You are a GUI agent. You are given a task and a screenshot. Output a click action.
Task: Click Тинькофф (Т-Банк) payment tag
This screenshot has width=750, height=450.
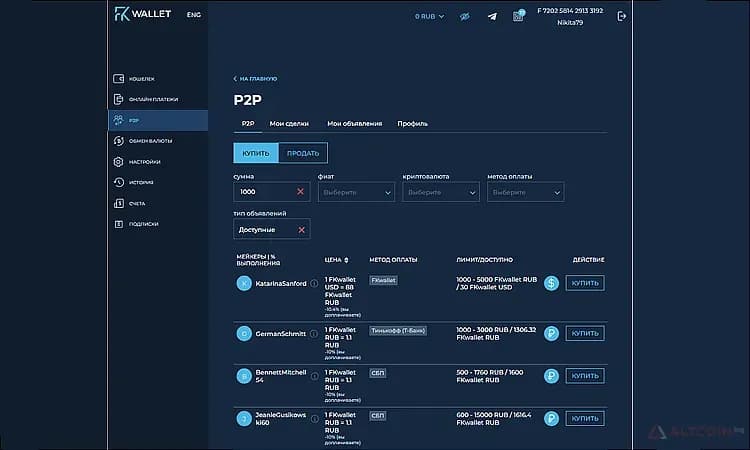398,330
